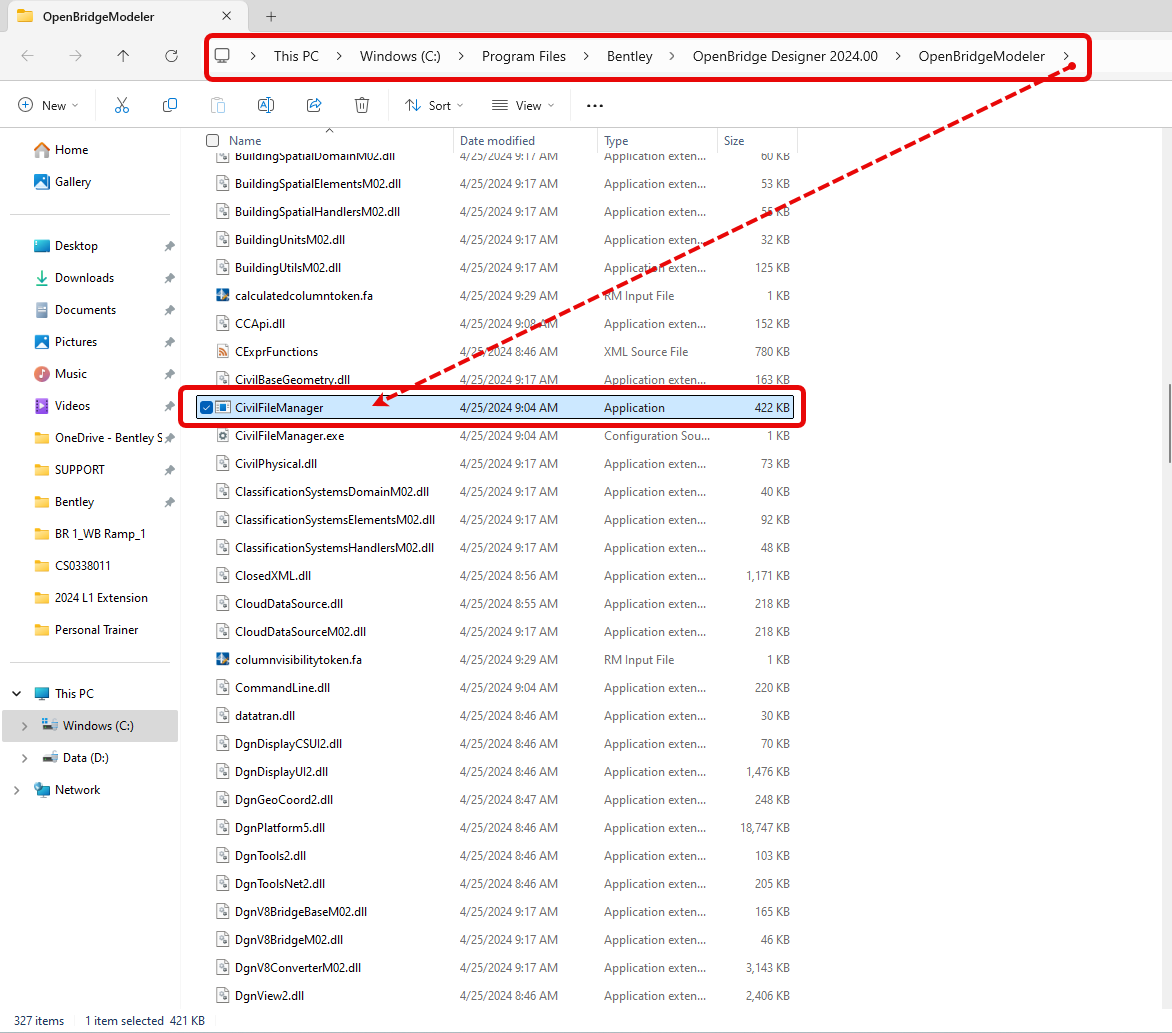Expand the Data (D:) tree node
Image resolution: width=1172 pixels, height=1033 pixels.
tap(25, 758)
